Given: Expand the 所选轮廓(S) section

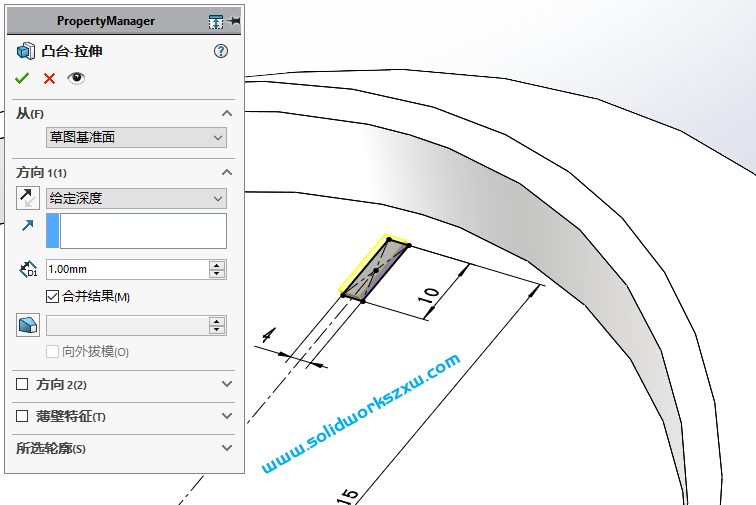Looking at the screenshot, I should pyautogui.click(x=227, y=448).
